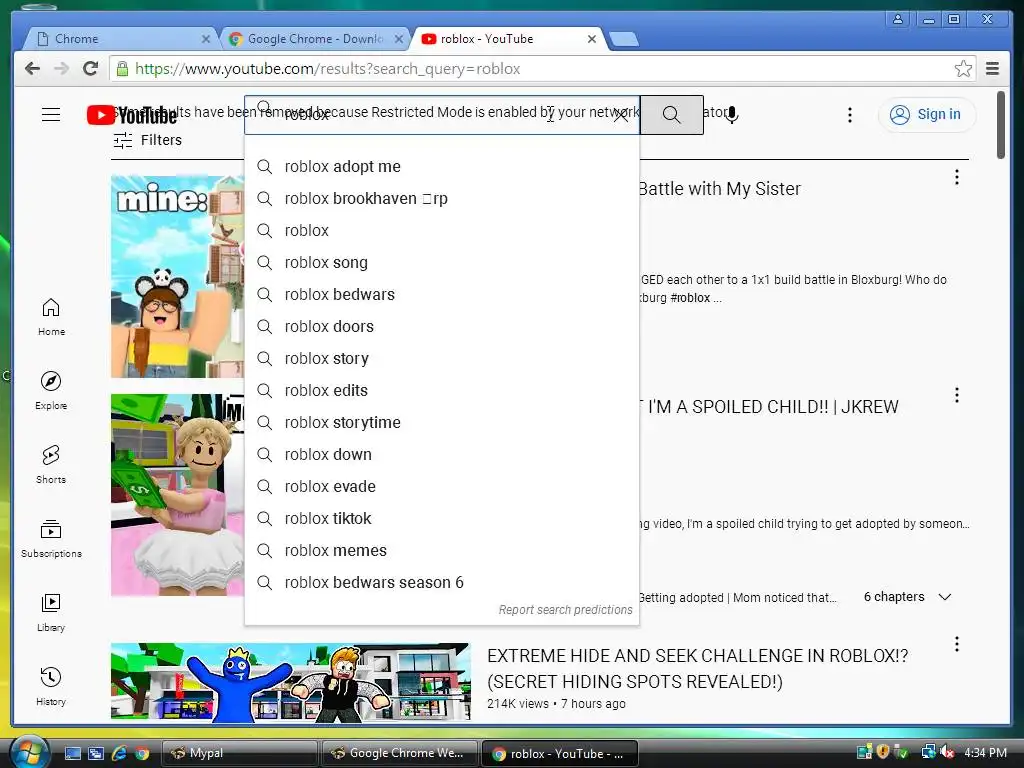
Task: Open Library in the sidebar
Action: click(51, 612)
